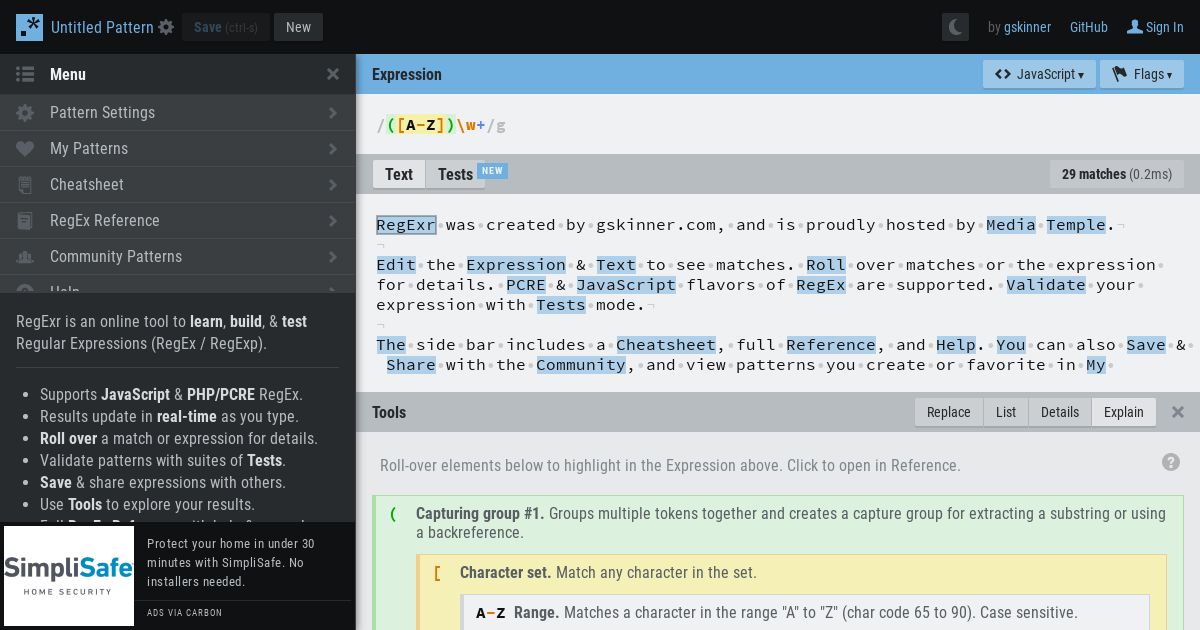1200x630 pixels.
Task: Click the highlighted match "Community" in text
Action: pos(581,365)
